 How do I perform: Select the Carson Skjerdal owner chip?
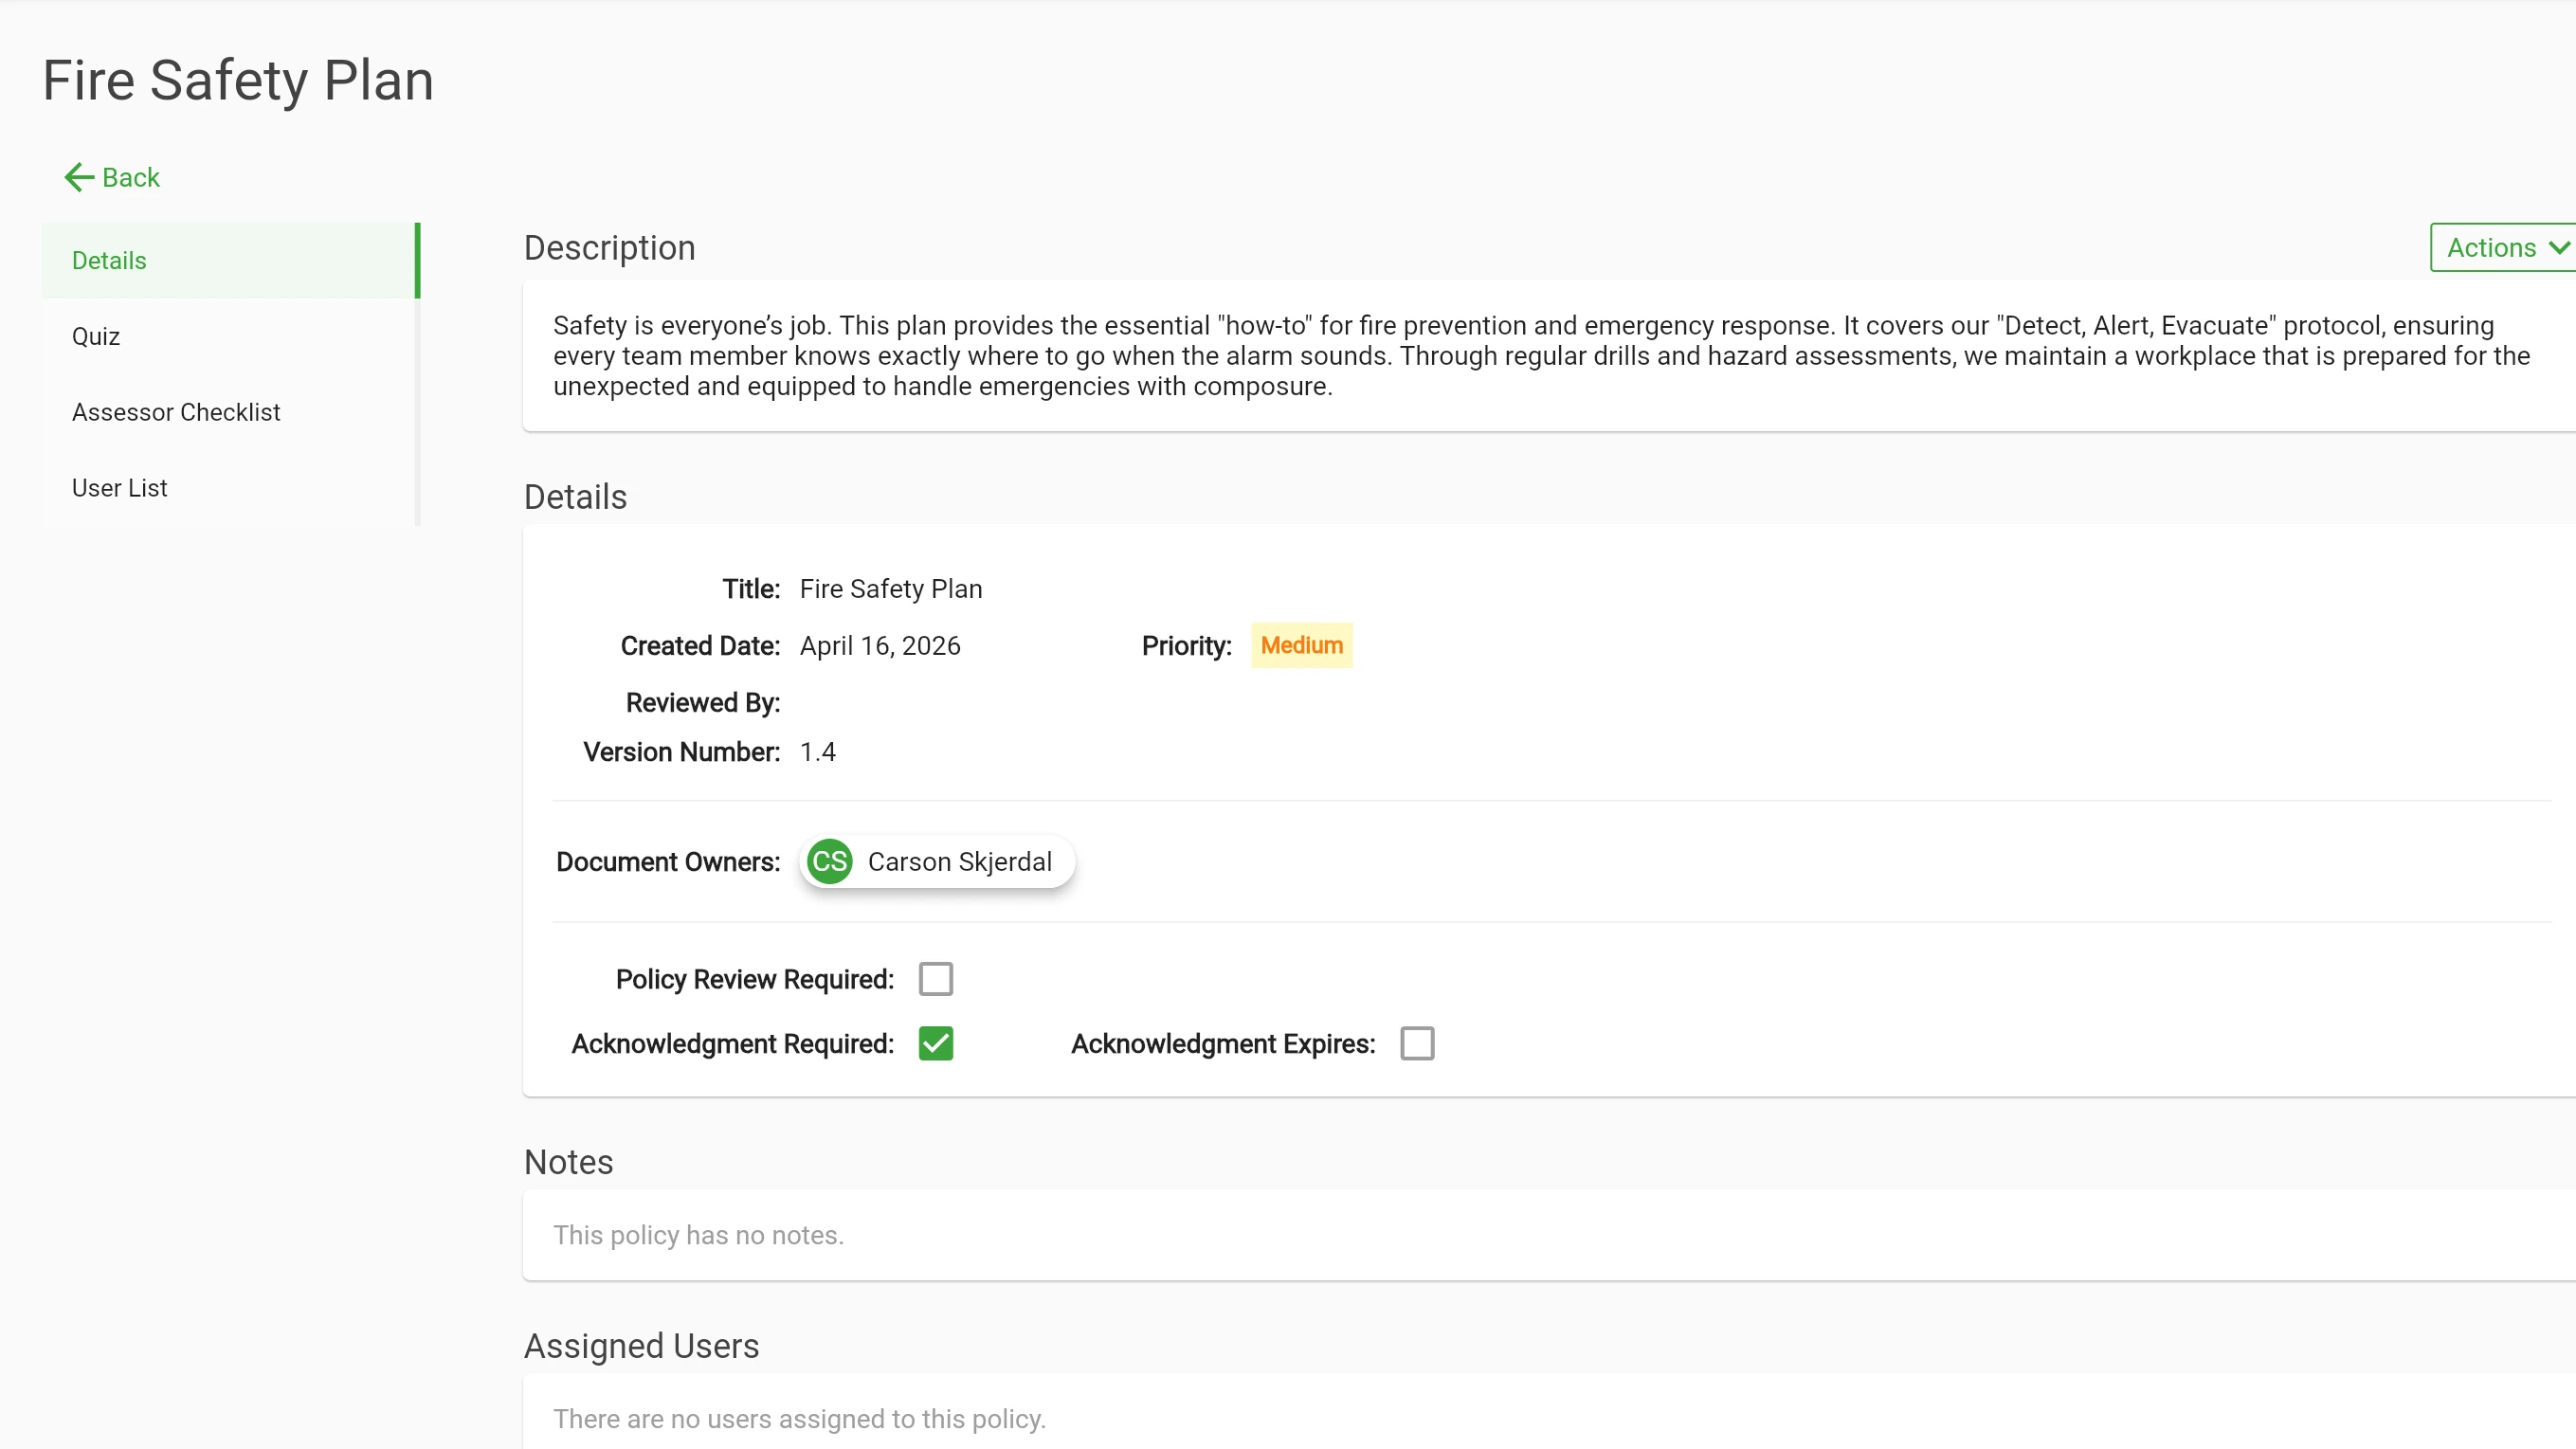pos(937,861)
